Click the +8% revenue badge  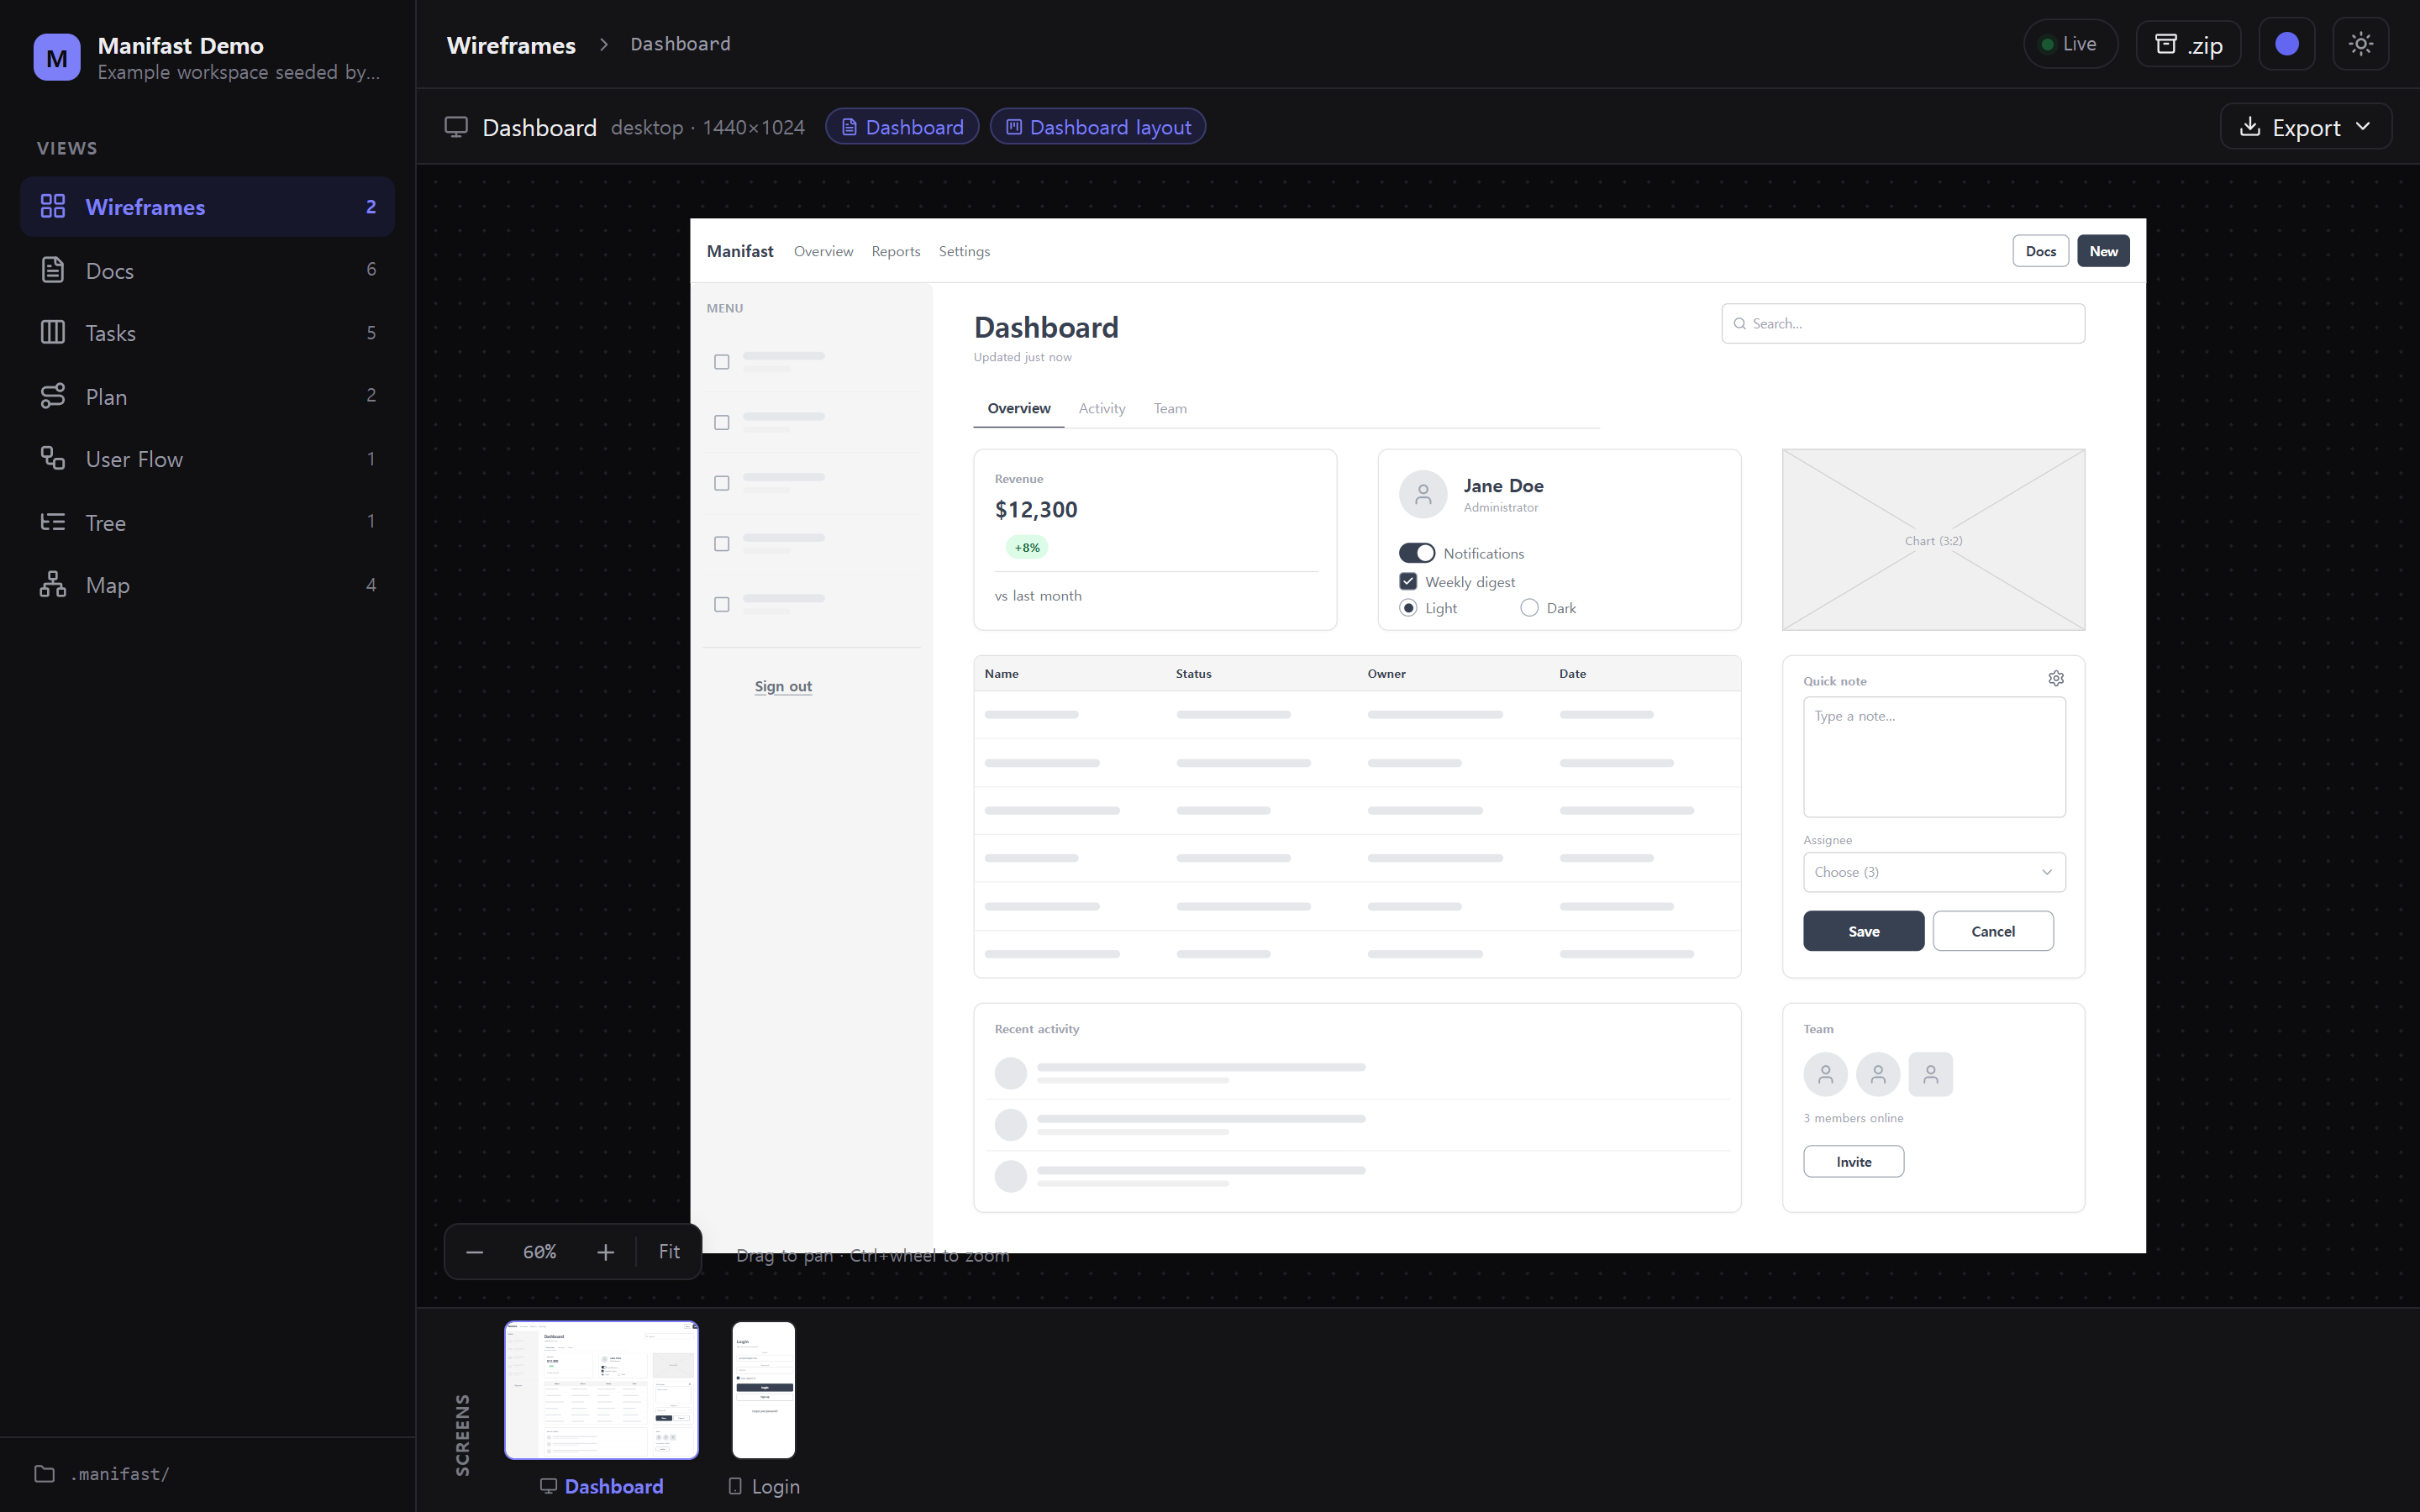1027,547
